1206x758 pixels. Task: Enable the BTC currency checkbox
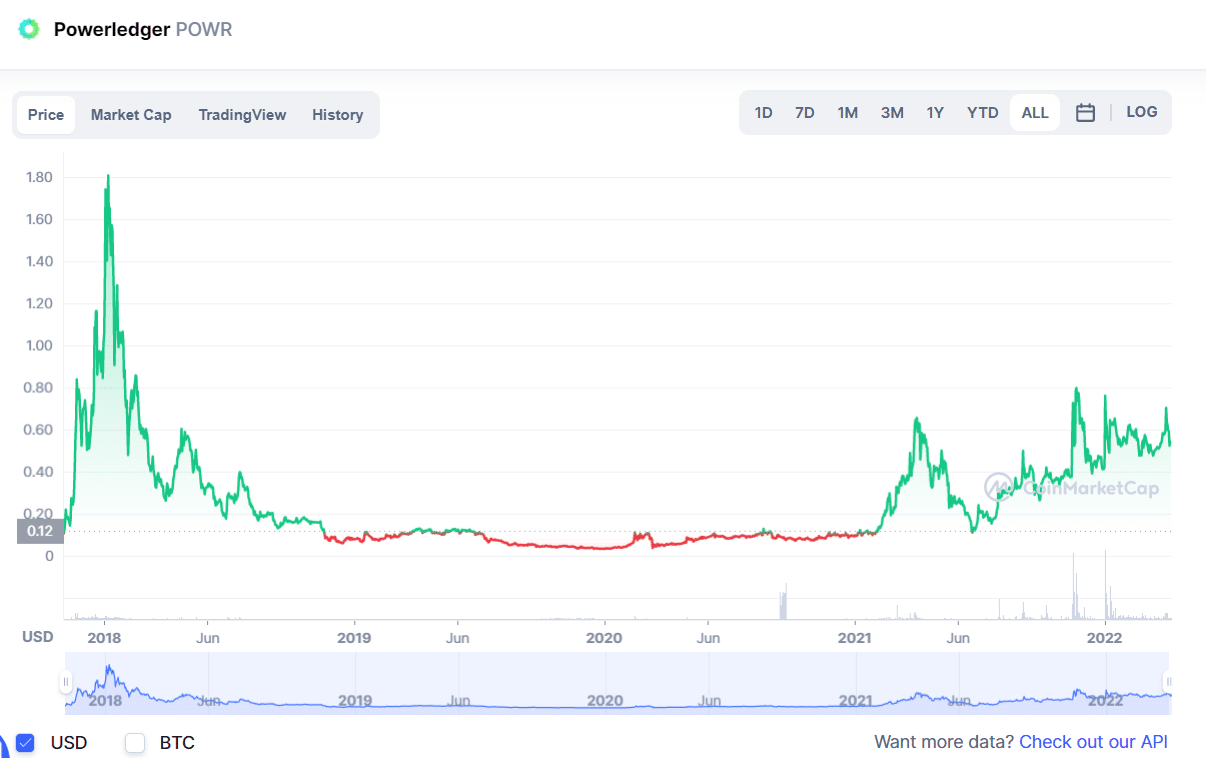(135, 742)
